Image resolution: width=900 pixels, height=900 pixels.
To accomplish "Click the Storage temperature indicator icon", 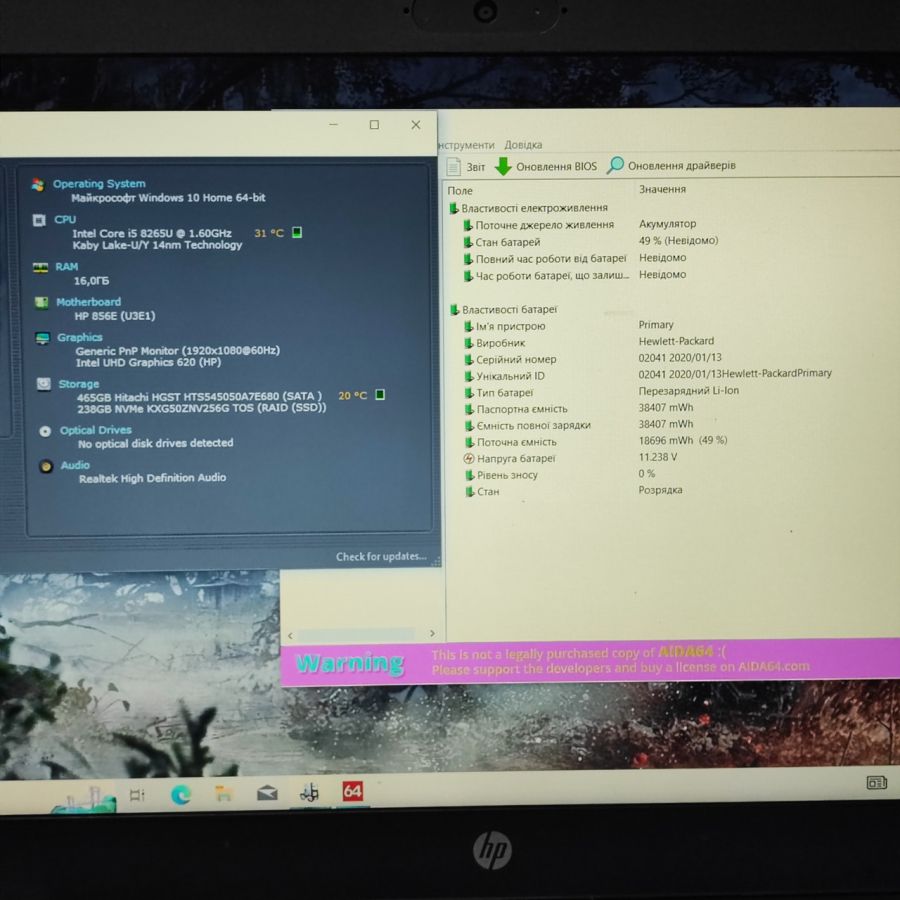I will (379, 394).
